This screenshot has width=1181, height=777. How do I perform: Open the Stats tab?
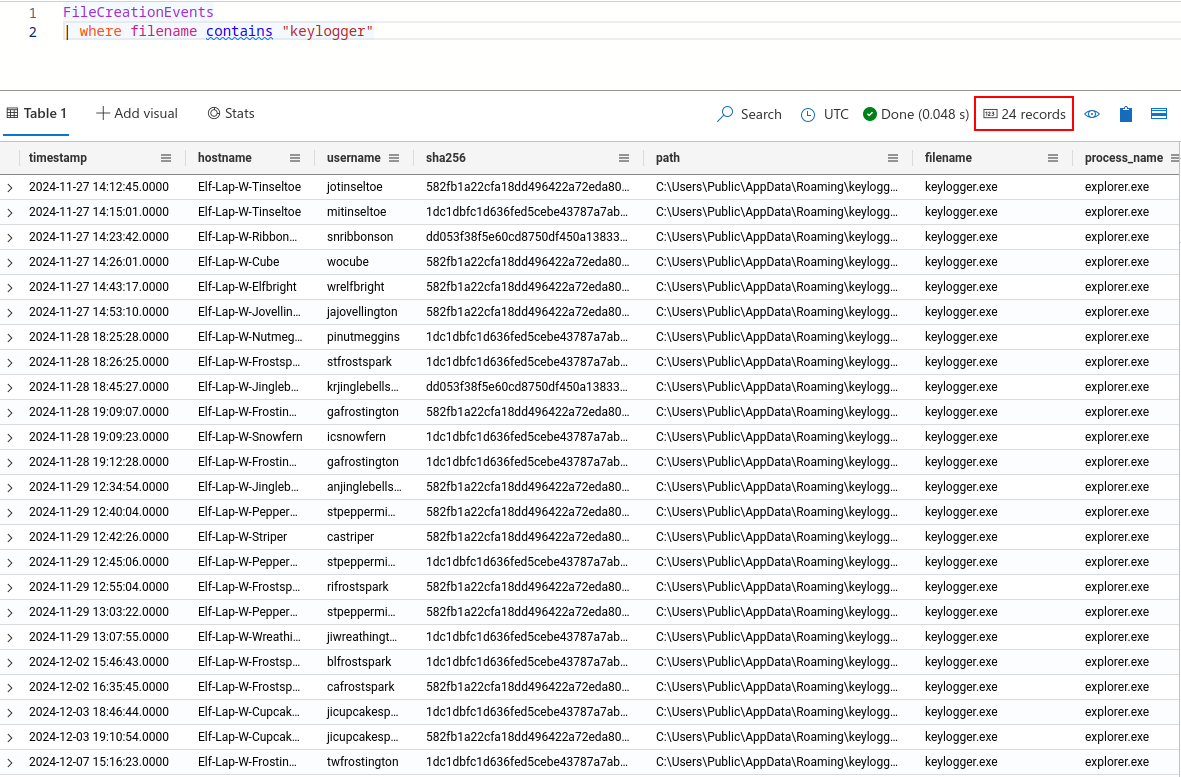point(231,113)
